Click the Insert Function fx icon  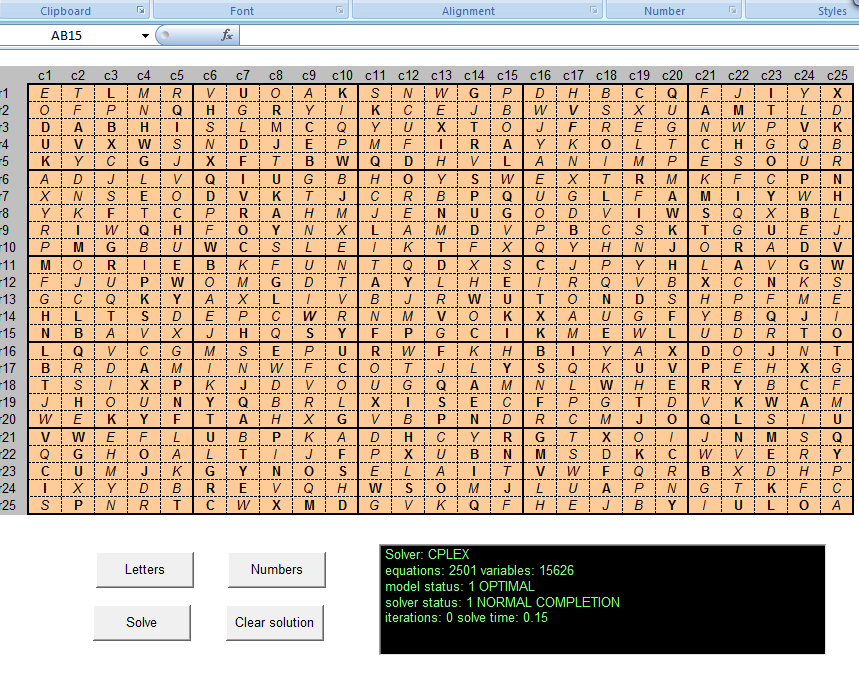click(227, 35)
